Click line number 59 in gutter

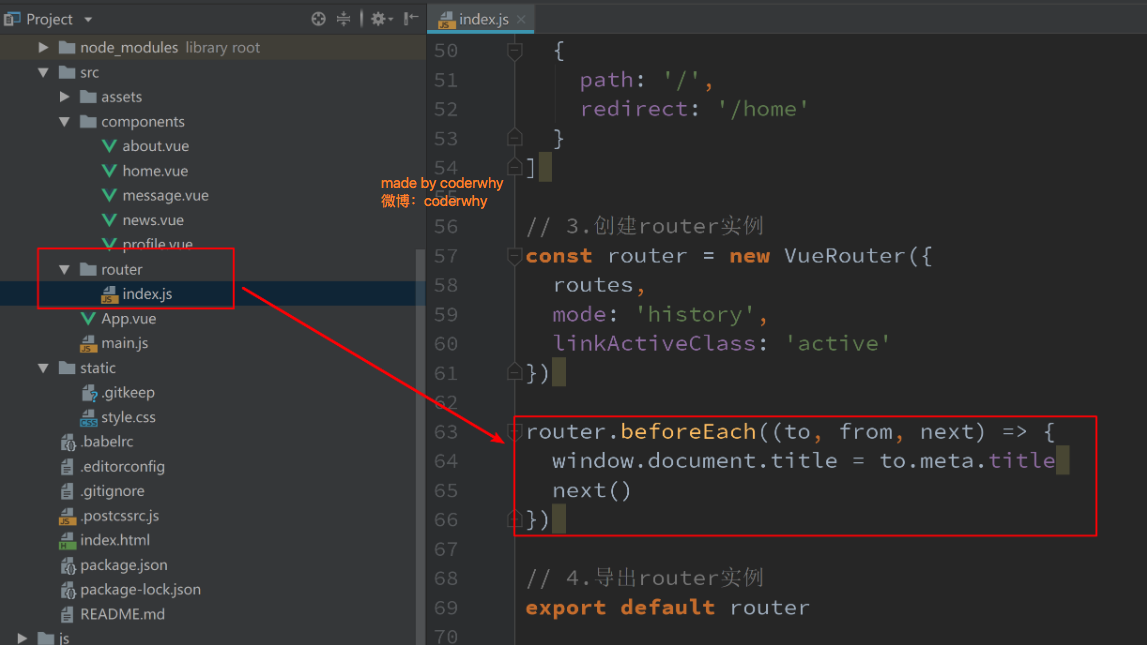click(445, 314)
